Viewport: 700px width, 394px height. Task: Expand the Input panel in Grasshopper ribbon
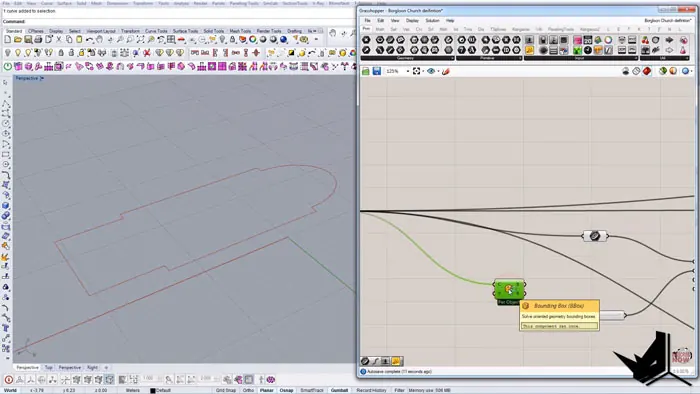click(x=580, y=58)
